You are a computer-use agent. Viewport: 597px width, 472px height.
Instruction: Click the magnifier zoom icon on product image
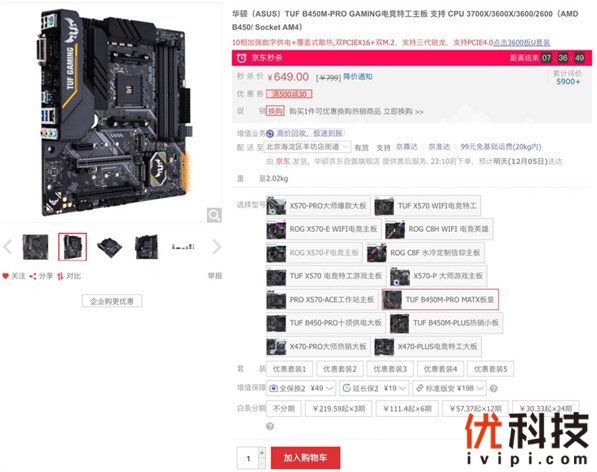click(x=214, y=215)
